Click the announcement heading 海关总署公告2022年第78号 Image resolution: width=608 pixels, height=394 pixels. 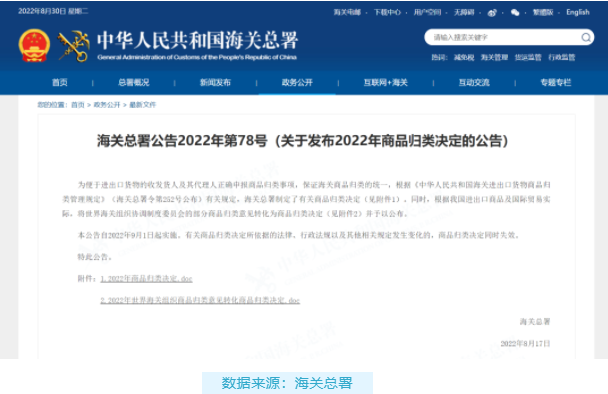pos(182,141)
